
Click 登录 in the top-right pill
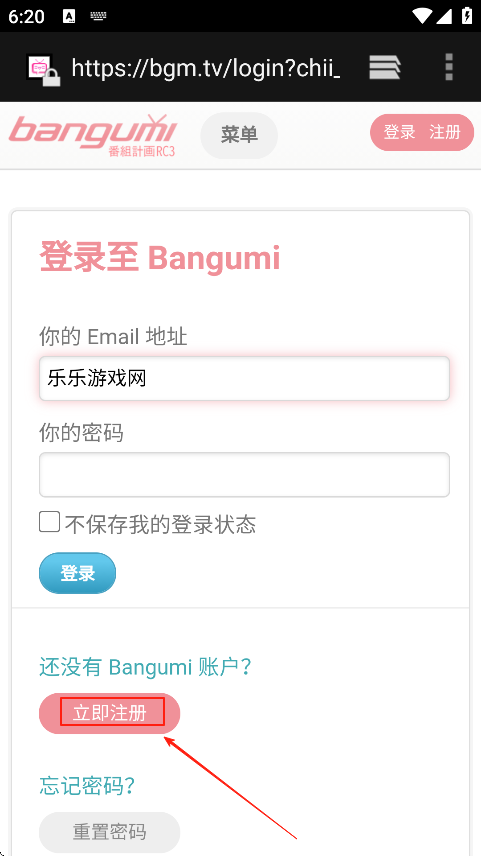point(399,132)
